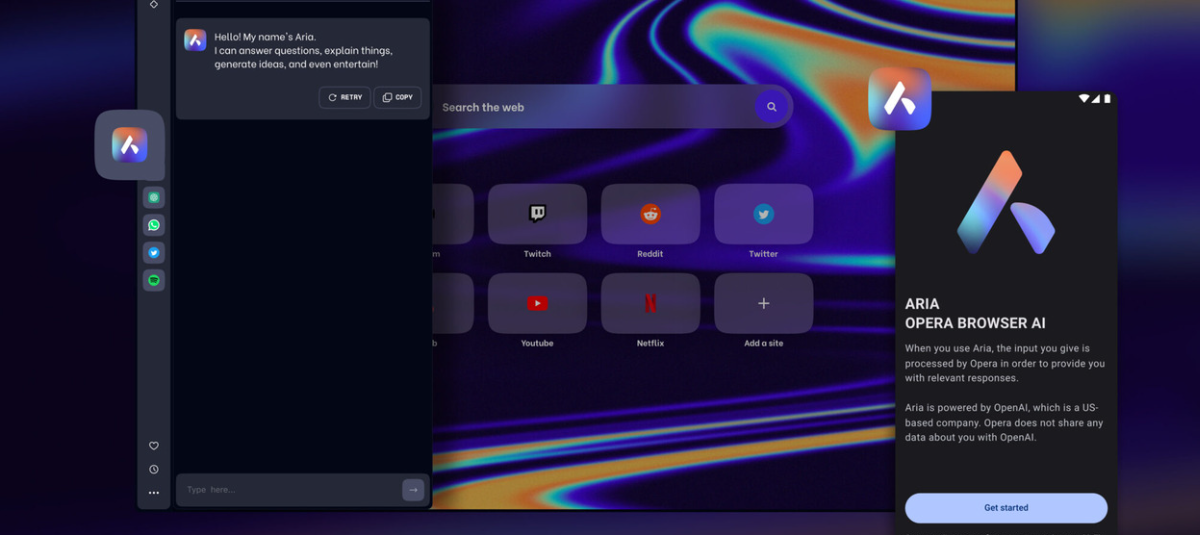Click 'Aria is powered by OpenAI' paragraph
The width and height of the screenshot is (1200, 535).
coord(1004,423)
